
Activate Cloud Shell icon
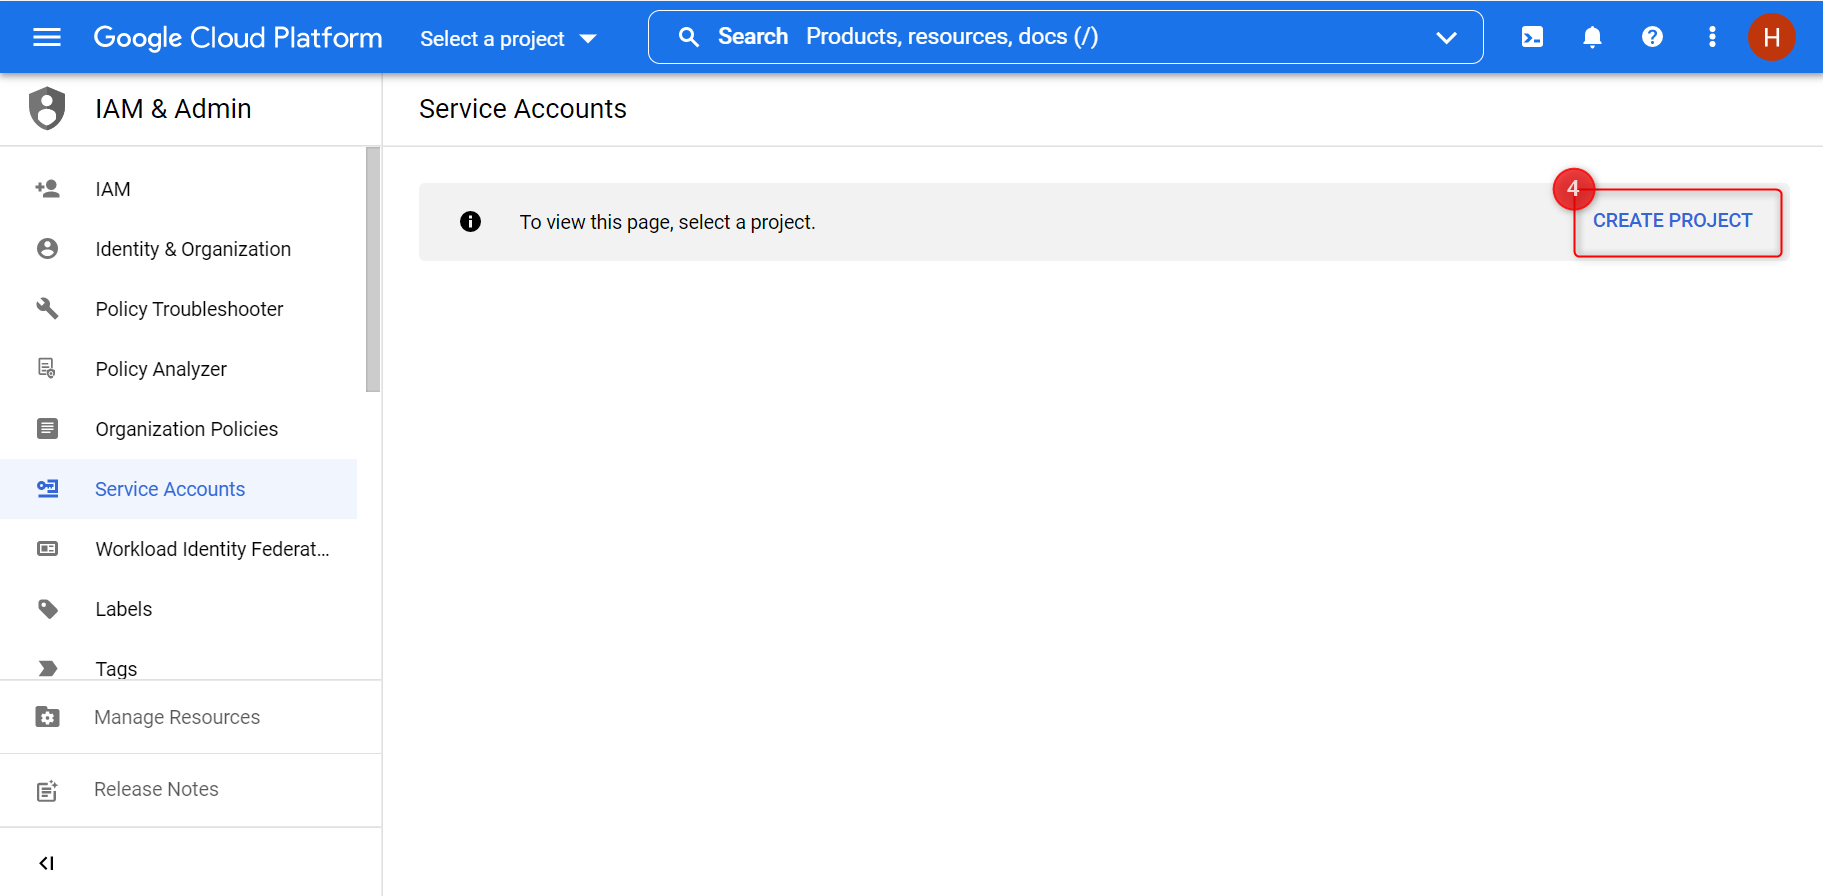[x=1532, y=37]
